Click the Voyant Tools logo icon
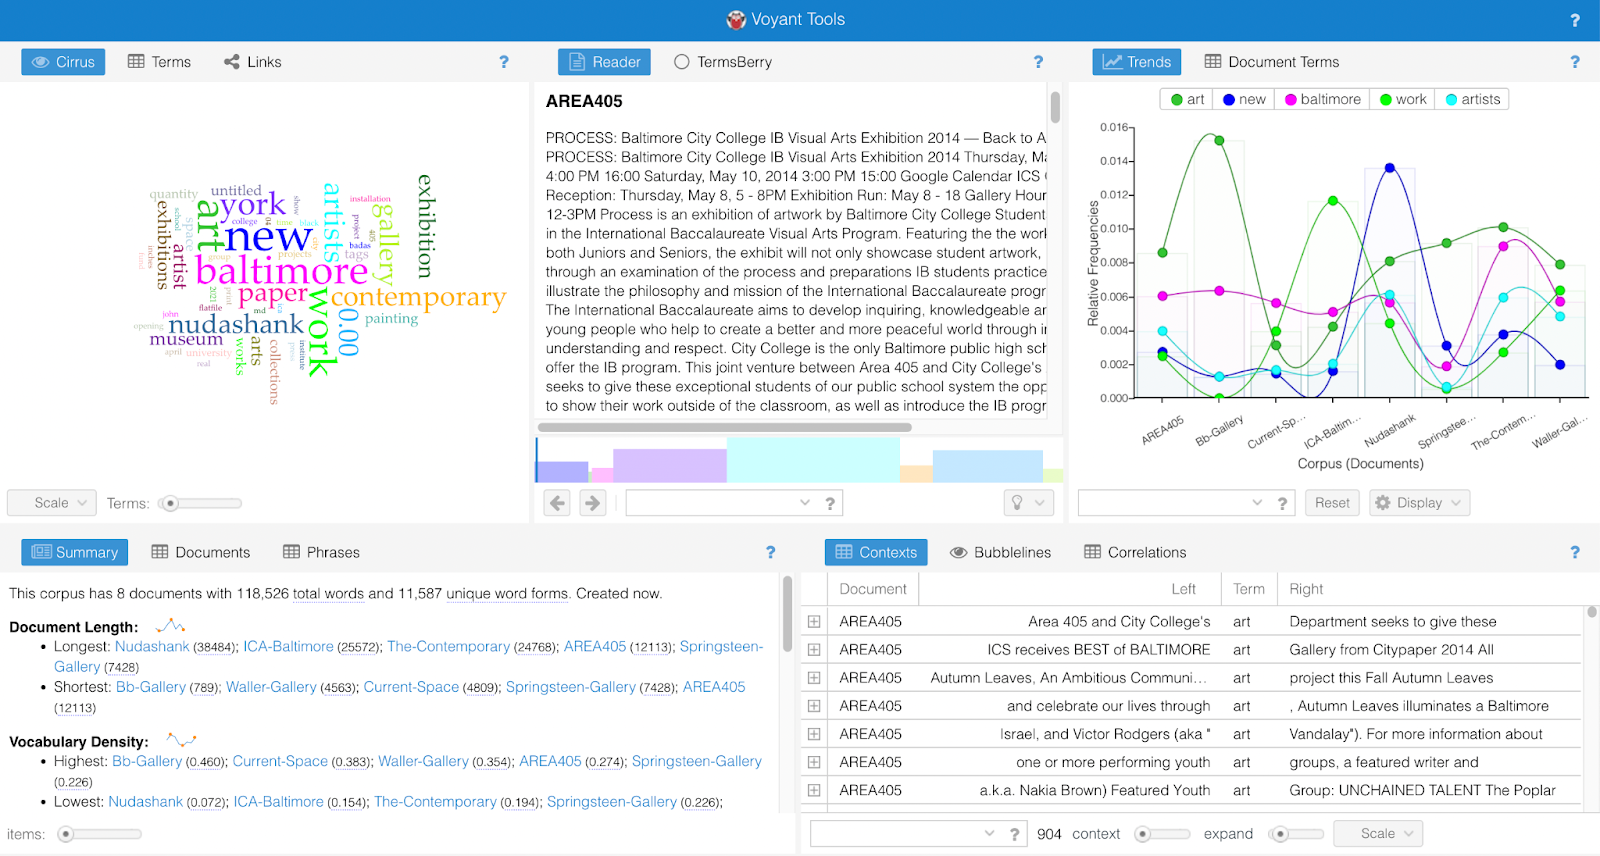Image resolution: width=1600 pixels, height=856 pixels. pyautogui.click(x=736, y=20)
